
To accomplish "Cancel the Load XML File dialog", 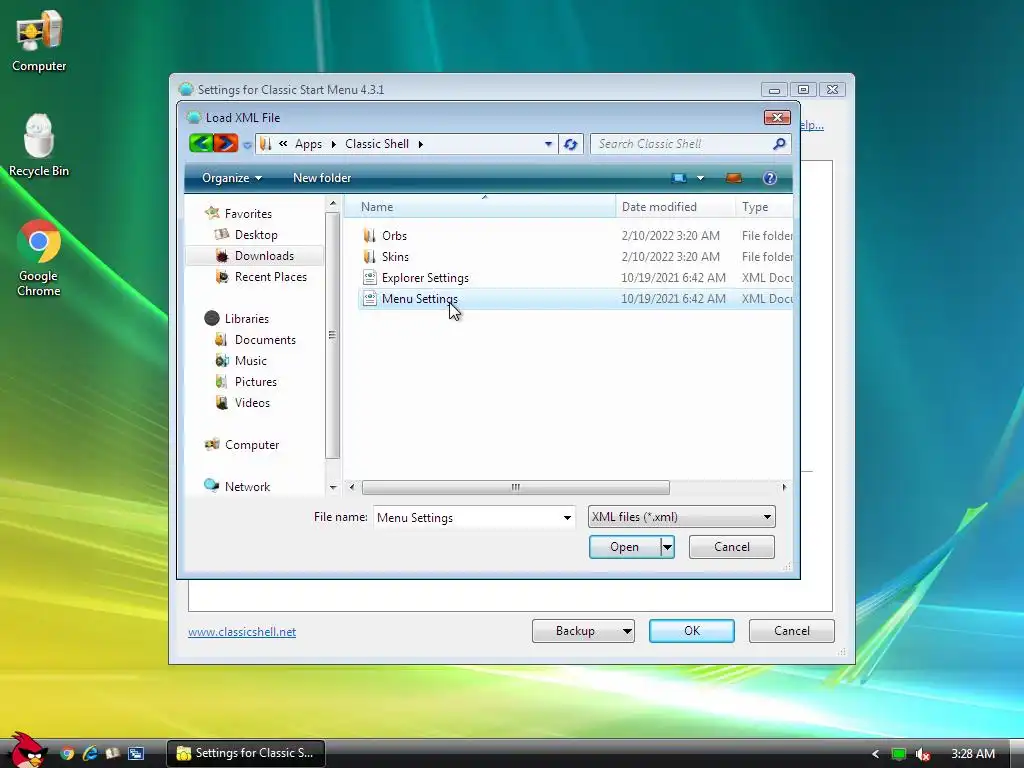I will 731,547.
